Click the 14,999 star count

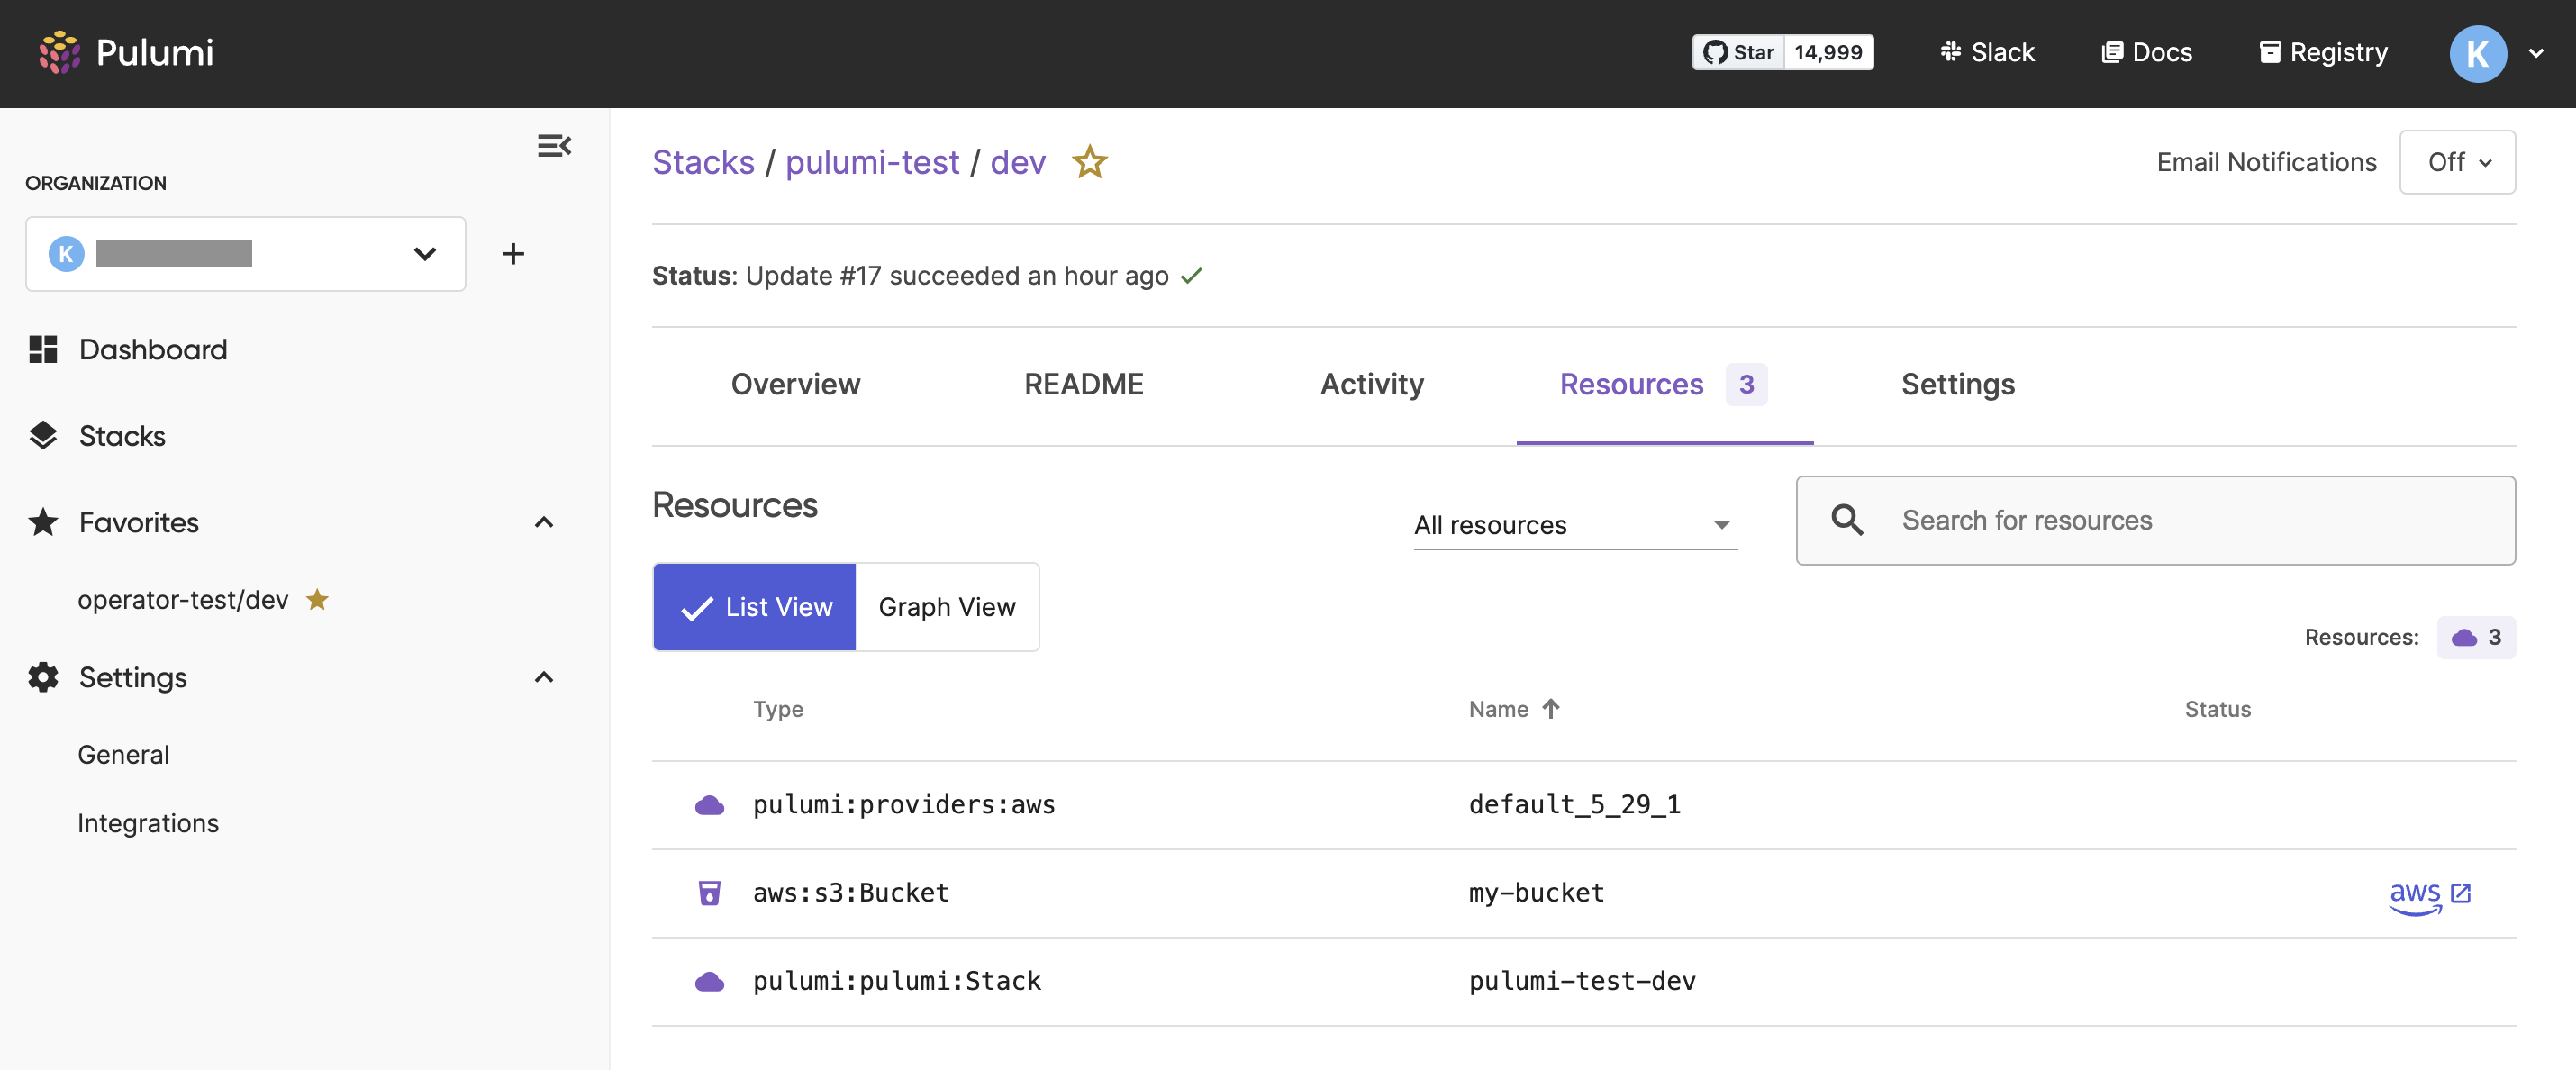tap(1828, 52)
